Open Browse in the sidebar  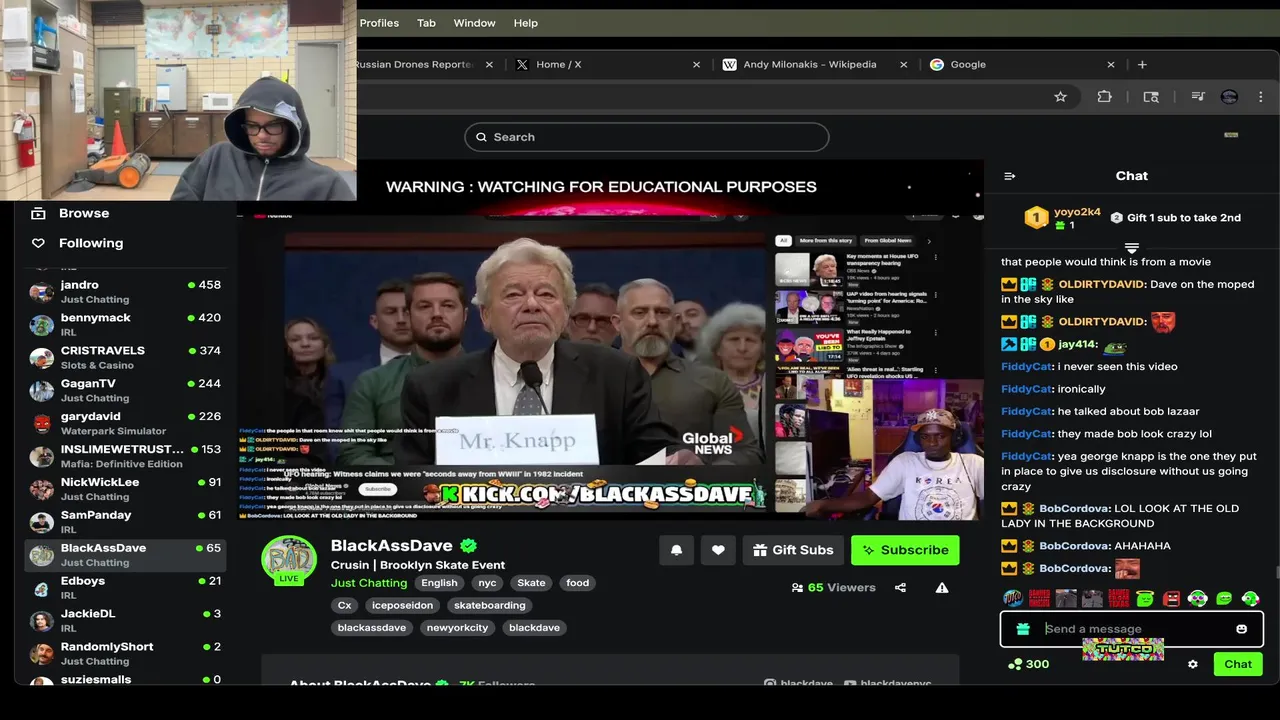[84, 213]
